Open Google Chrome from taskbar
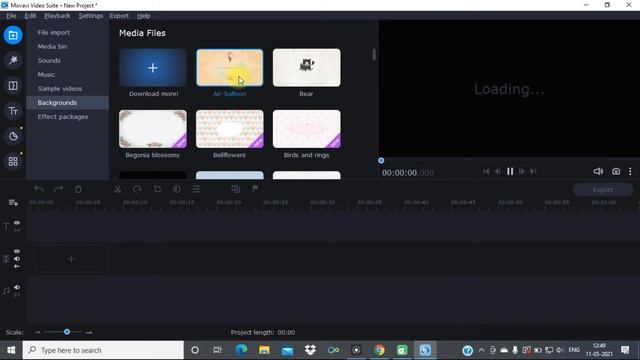 tap(379, 350)
